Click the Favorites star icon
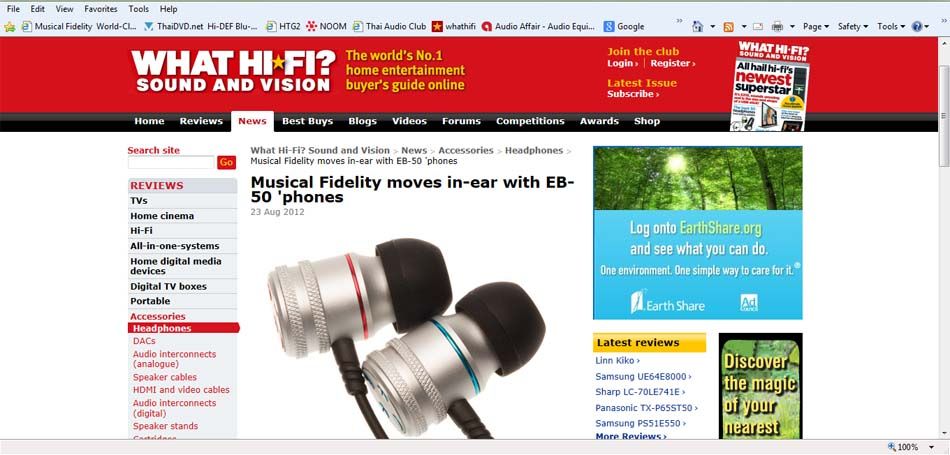The width and height of the screenshot is (950, 455). [x=10, y=27]
